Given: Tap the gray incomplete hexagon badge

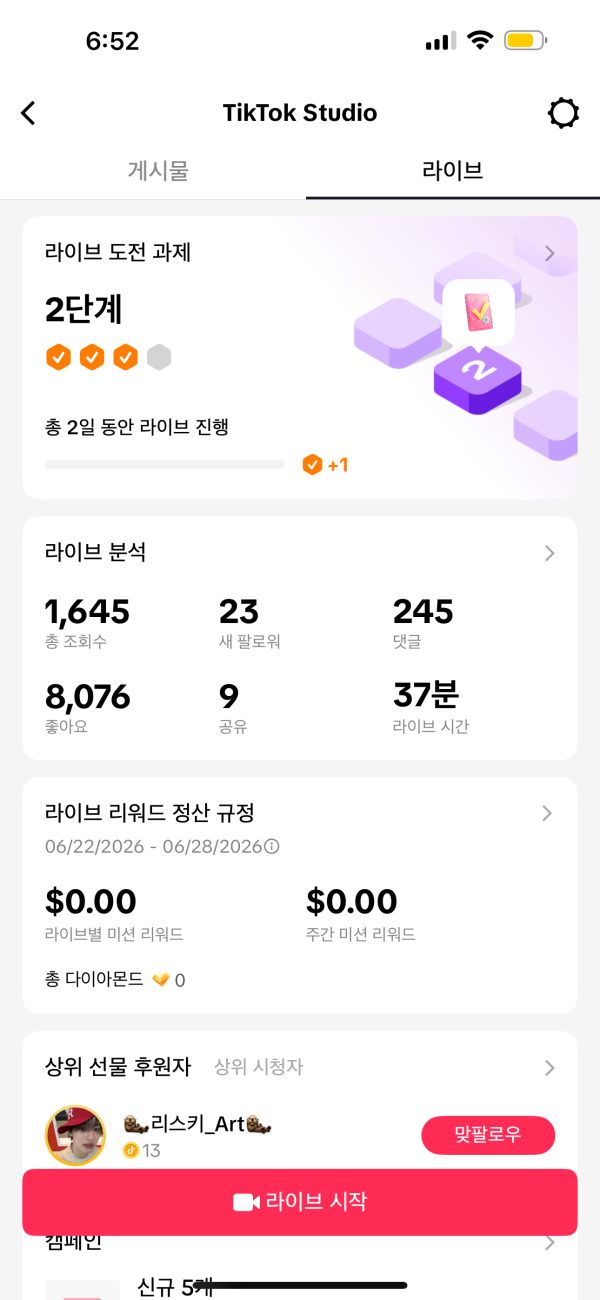Looking at the screenshot, I should pyautogui.click(x=158, y=357).
